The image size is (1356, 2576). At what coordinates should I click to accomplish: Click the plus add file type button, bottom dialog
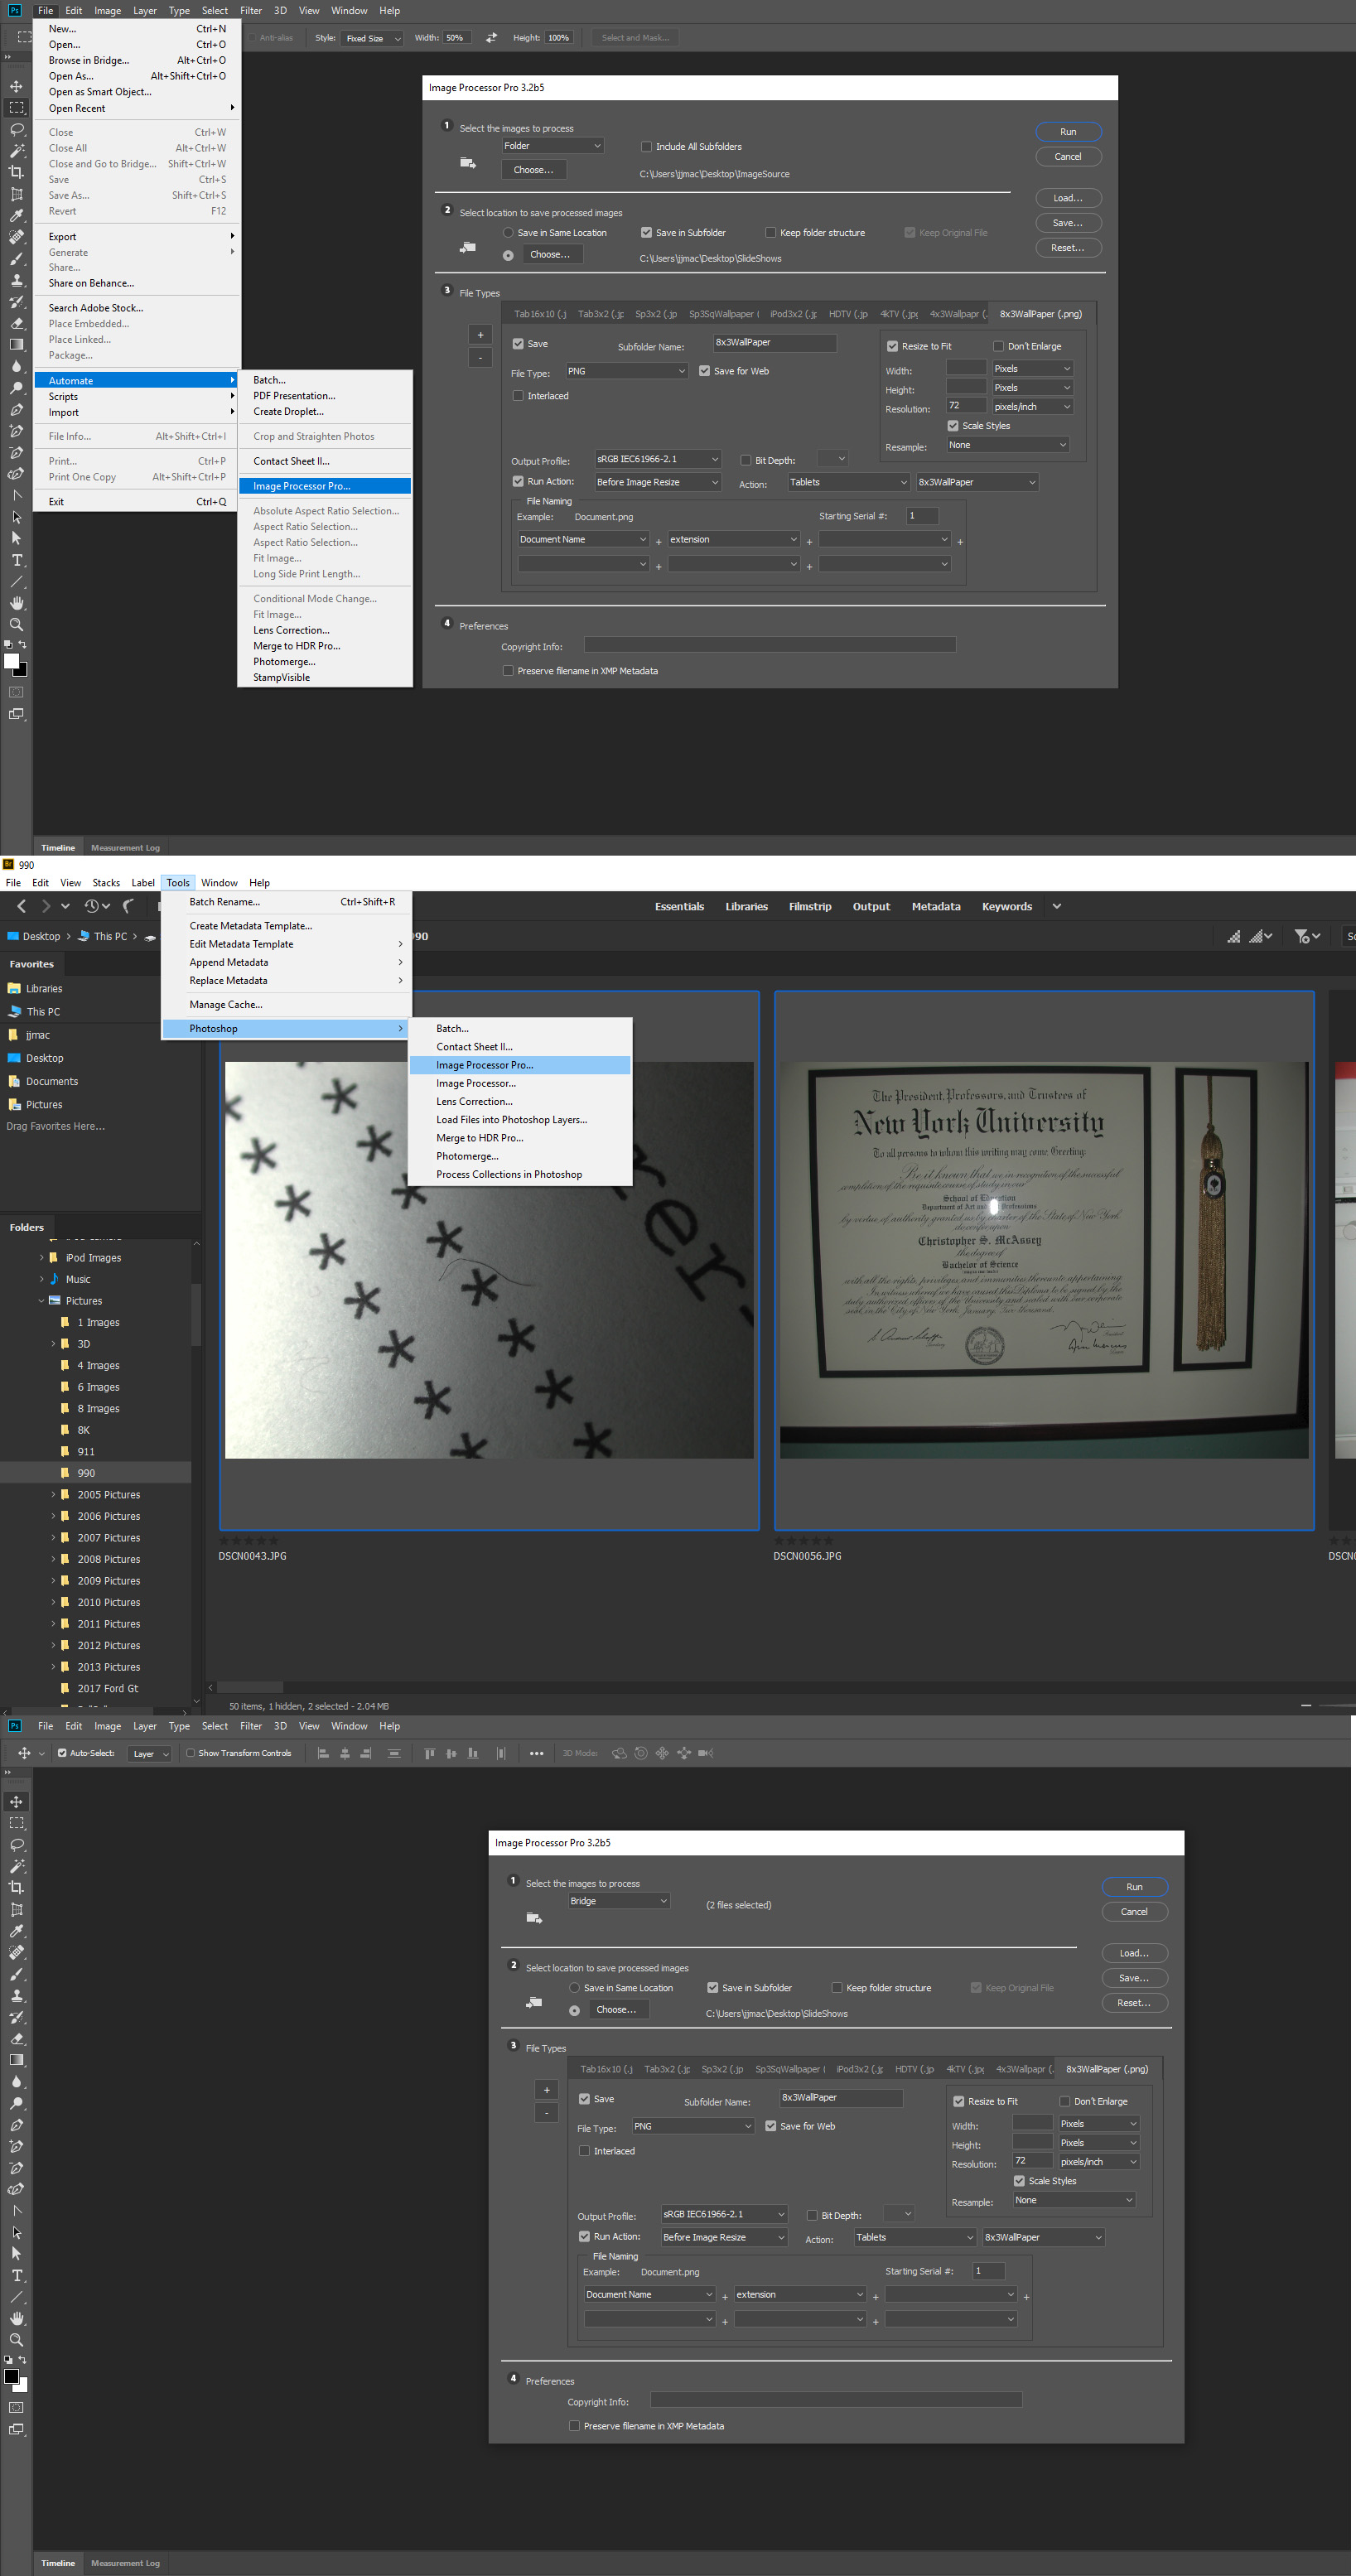click(x=546, y=2090)
